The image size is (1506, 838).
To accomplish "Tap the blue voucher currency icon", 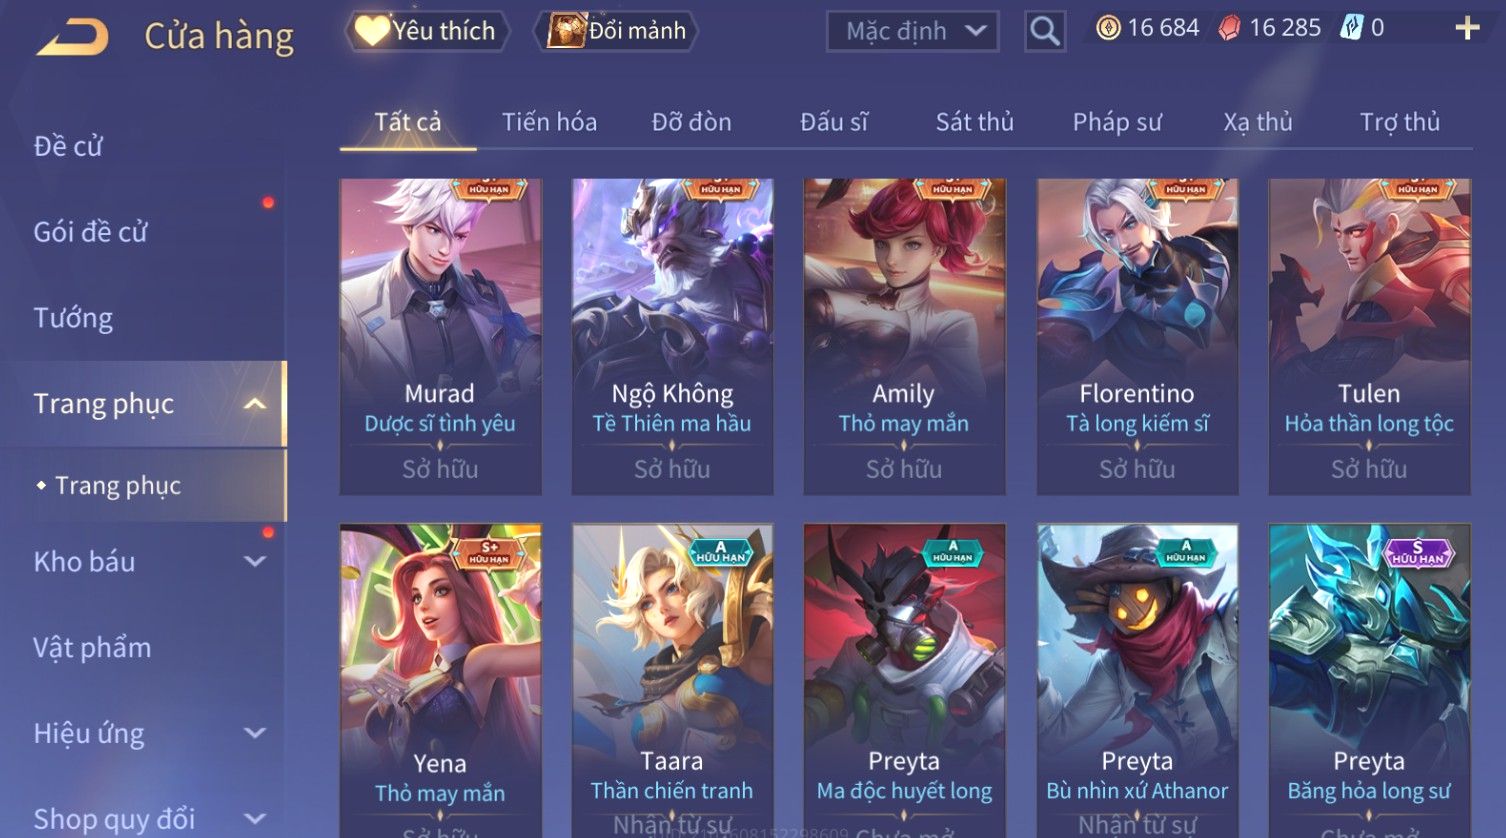I will [x=1351, y=28].
